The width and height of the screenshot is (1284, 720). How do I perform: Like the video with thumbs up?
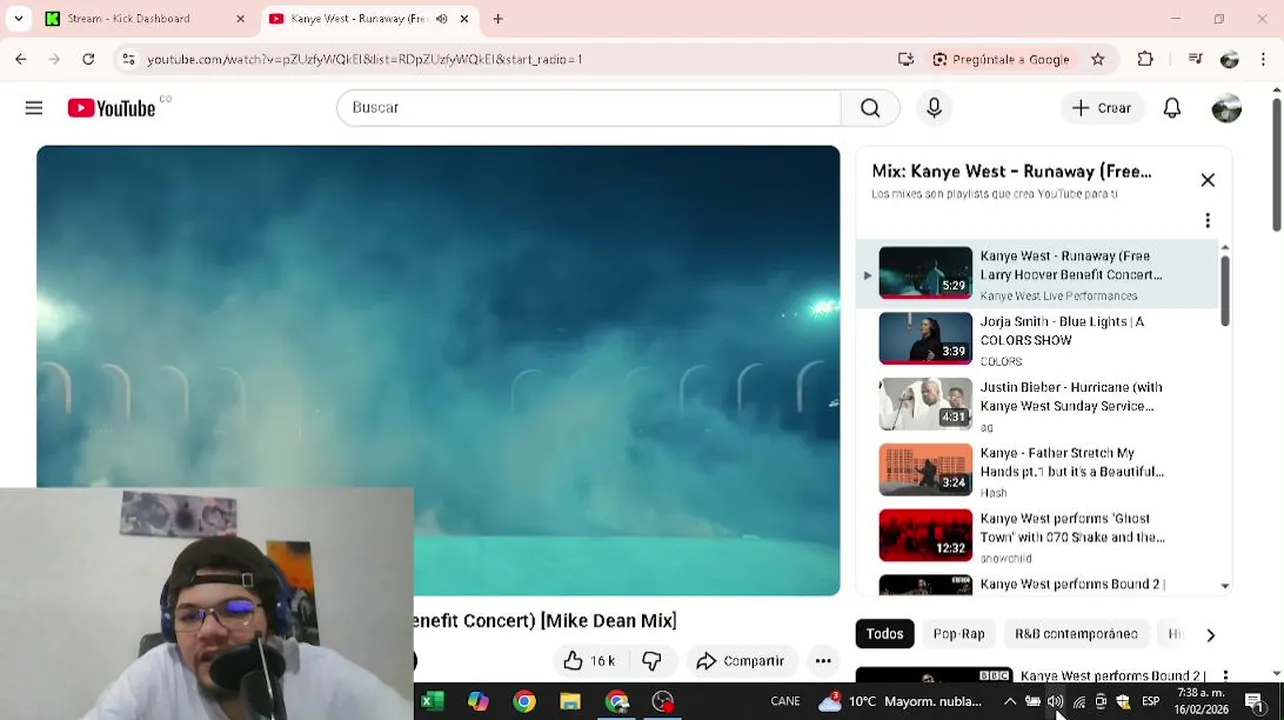point(590,661)
